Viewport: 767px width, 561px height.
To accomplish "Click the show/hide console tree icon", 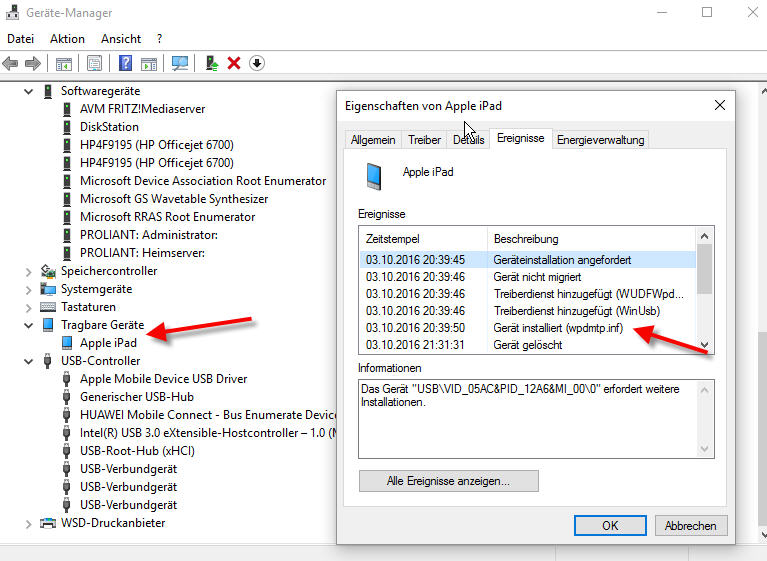I will 64,63.
